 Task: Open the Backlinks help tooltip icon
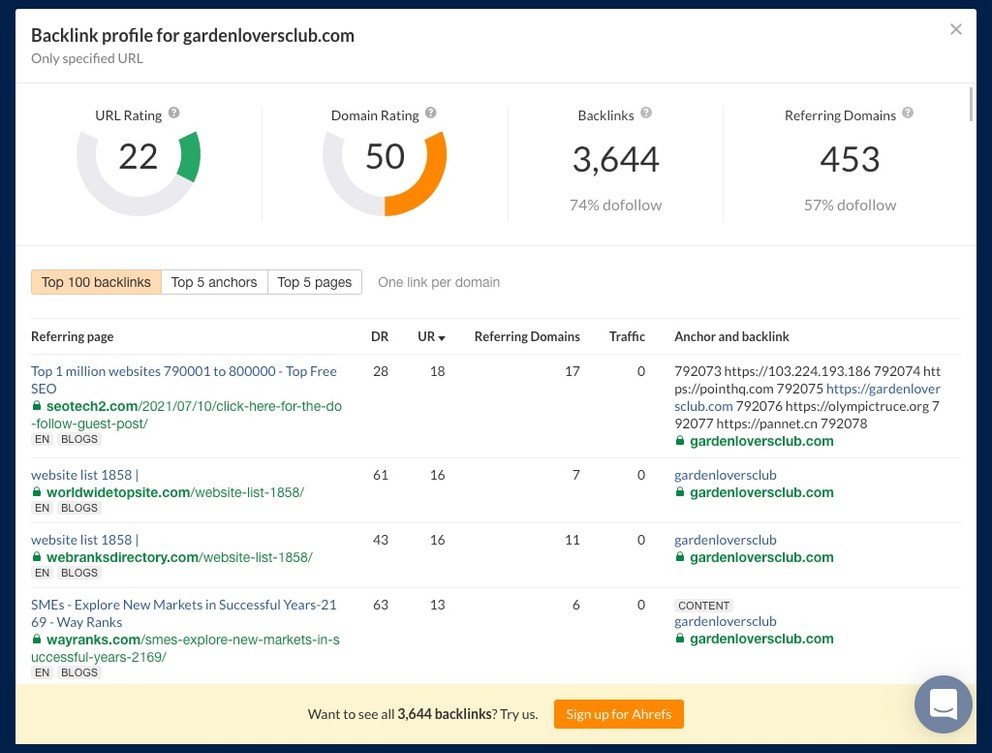tap(645, 113)
